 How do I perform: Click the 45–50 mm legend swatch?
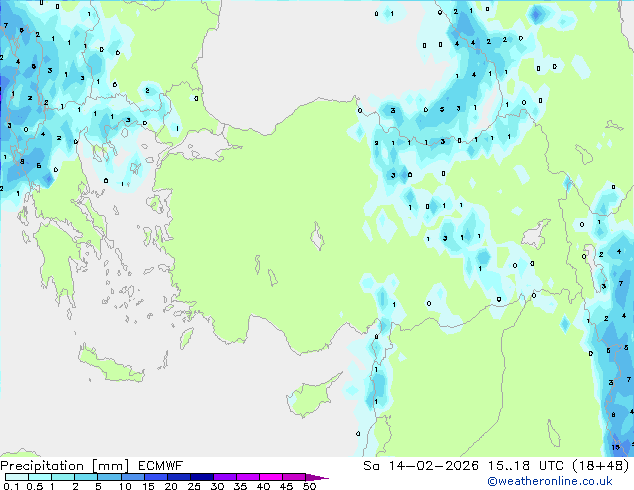point(294,477)
